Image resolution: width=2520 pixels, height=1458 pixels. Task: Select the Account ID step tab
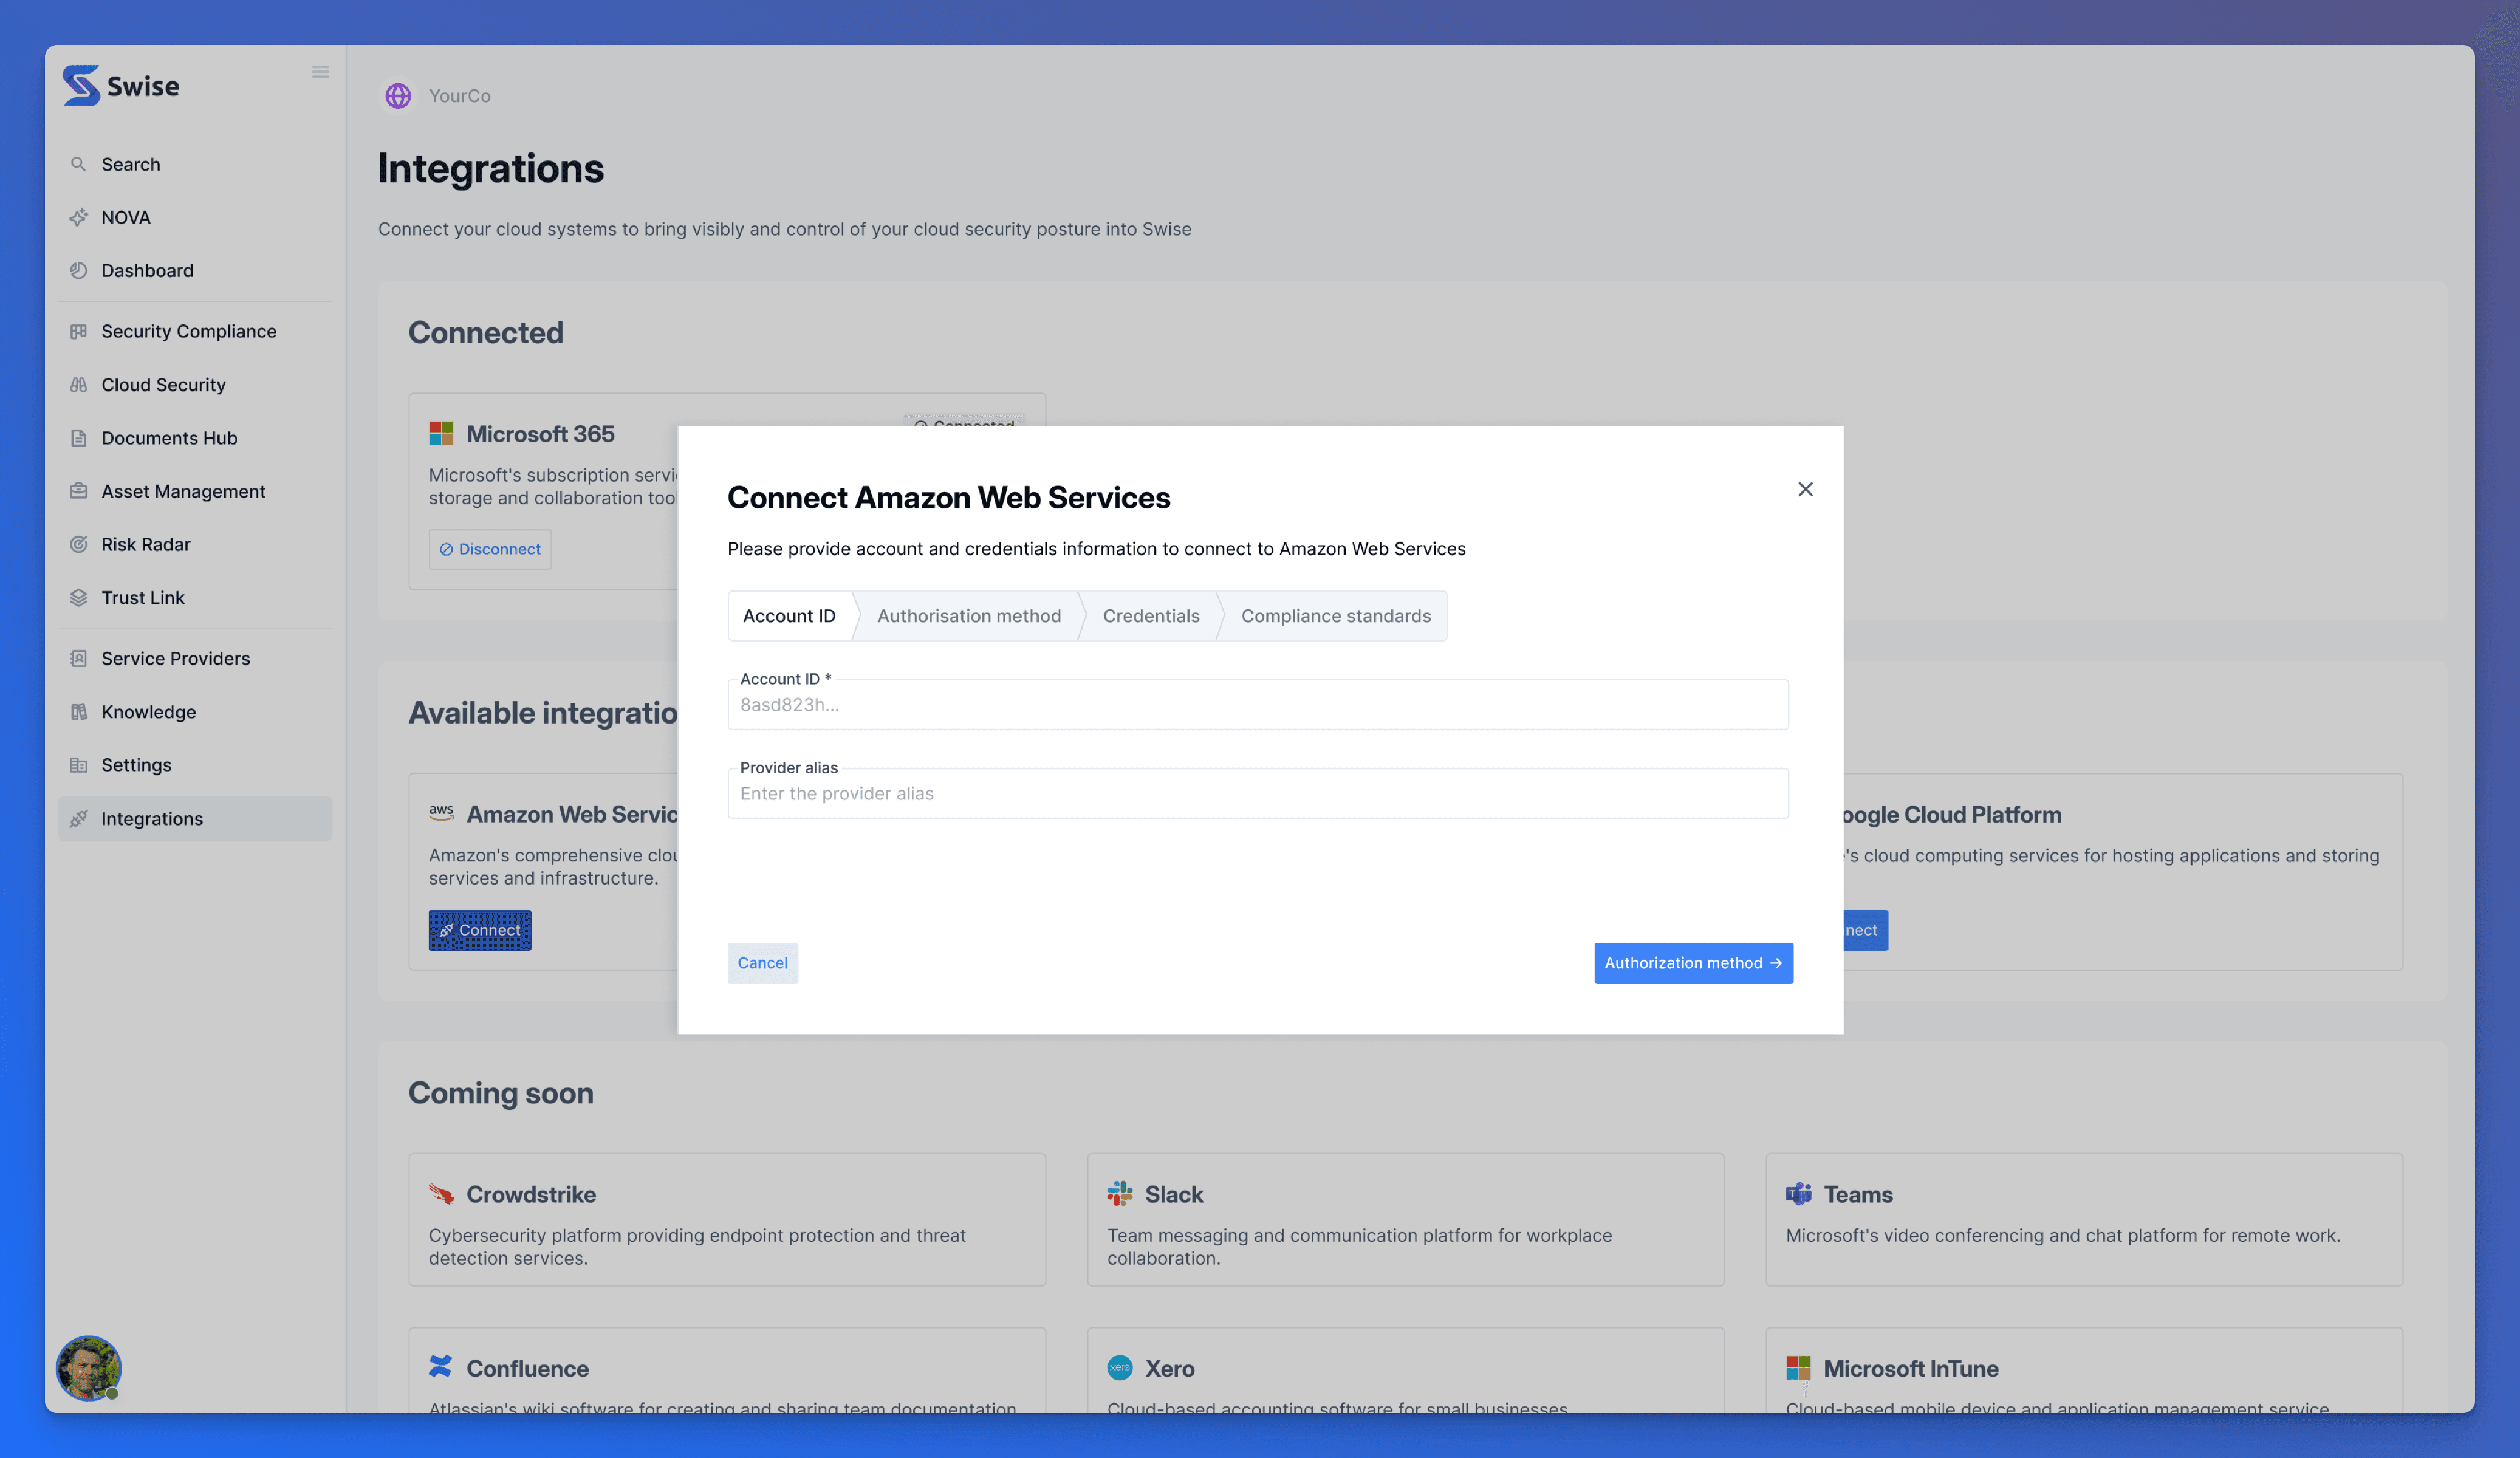pyautogui.click(x=789, y=616)
